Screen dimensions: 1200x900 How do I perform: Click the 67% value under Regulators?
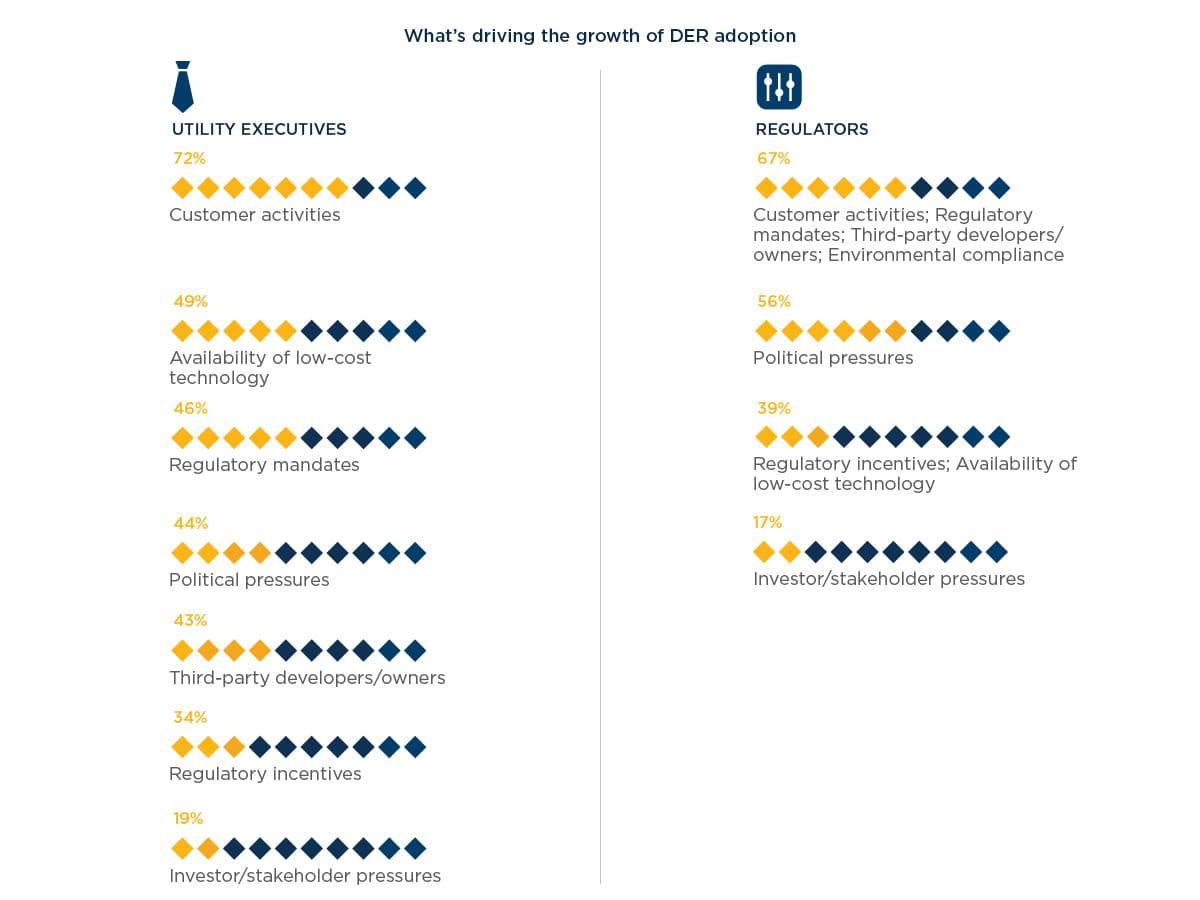pyautogui.click(x=772, y=158)
